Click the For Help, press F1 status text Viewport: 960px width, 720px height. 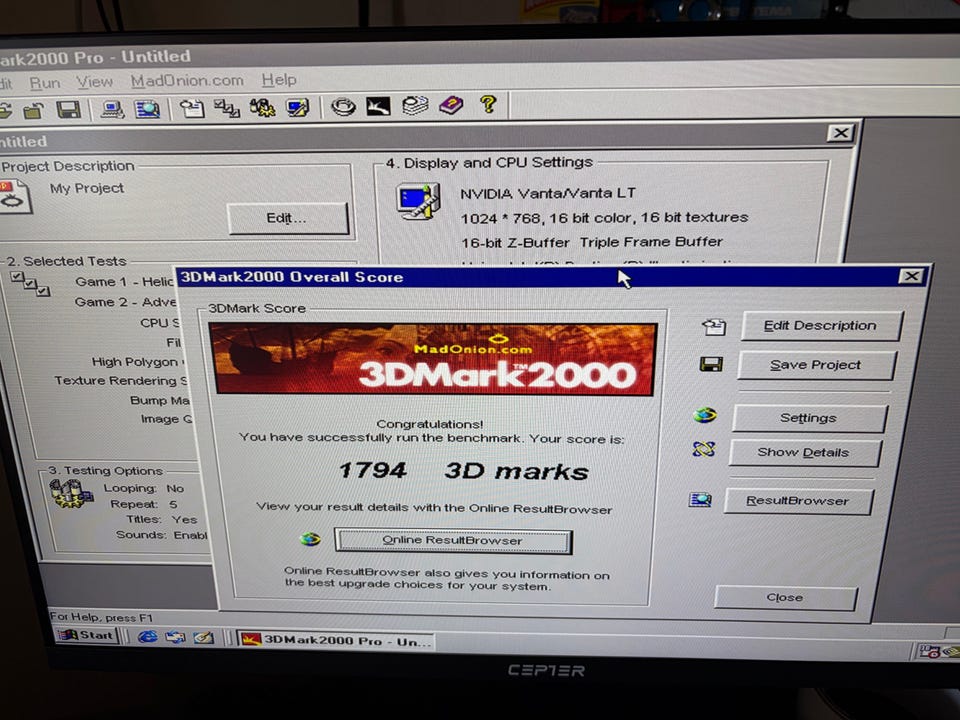pos(102,617)
